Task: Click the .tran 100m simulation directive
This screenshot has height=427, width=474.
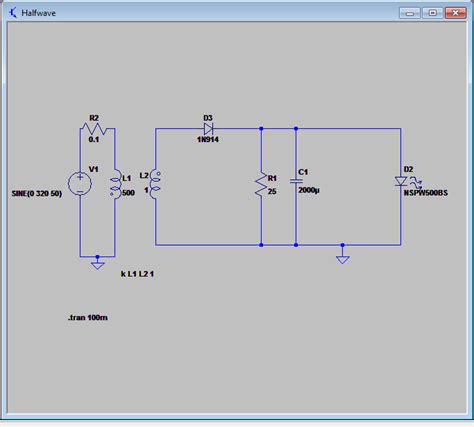Action: [88, 317]
